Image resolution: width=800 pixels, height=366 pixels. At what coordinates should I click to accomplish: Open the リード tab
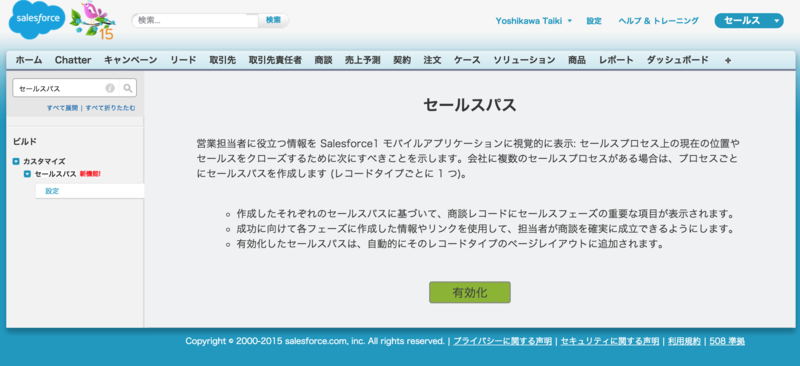tap(183, 60)
